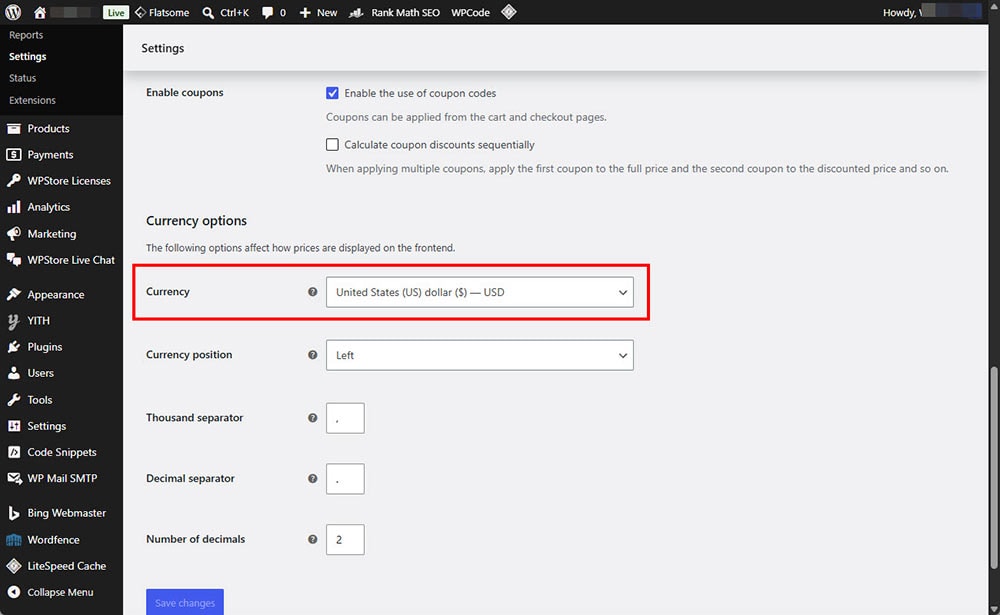Click the Wordfence shield icon
The width and height of the screenshot is (1000, 615).
[13, 540]
